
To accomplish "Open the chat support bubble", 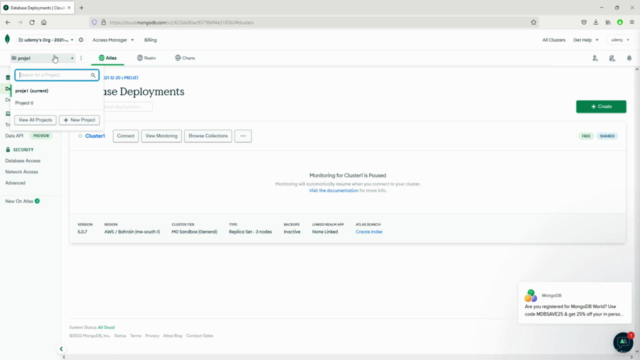I will click(623, 342).
